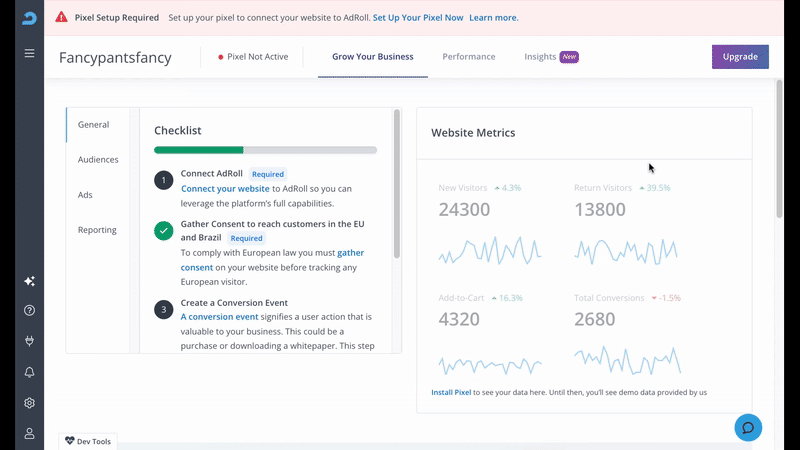This screenshot has width=800, height=450.
Task: Switch to Grow Your Business tab
Action: (372, 57)
